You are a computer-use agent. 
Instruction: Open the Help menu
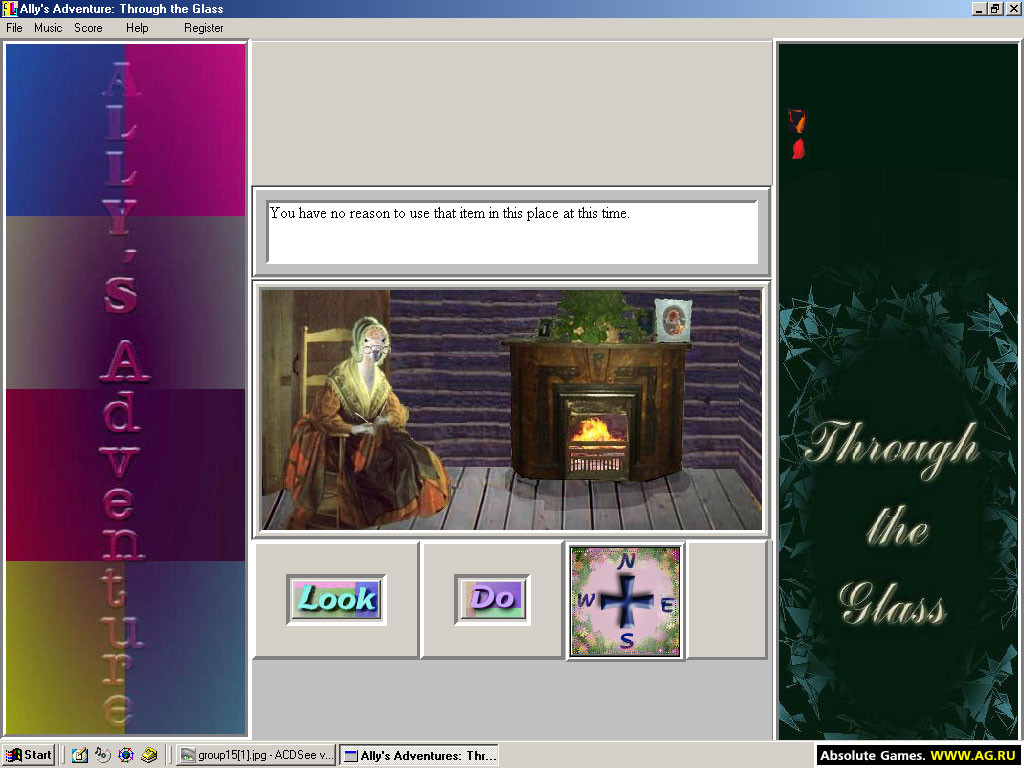(x=137, y=28)
